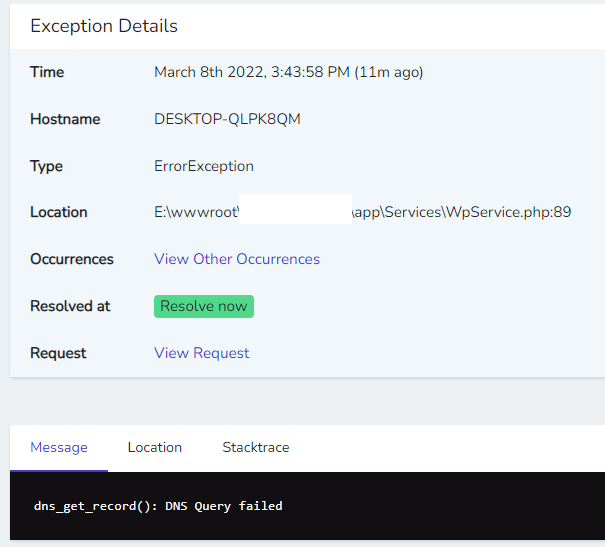This screenshot has height=547, width=605.
Task: Open the View Other Occurrences link
Action: pyautogui.click(x=237, y=259)
